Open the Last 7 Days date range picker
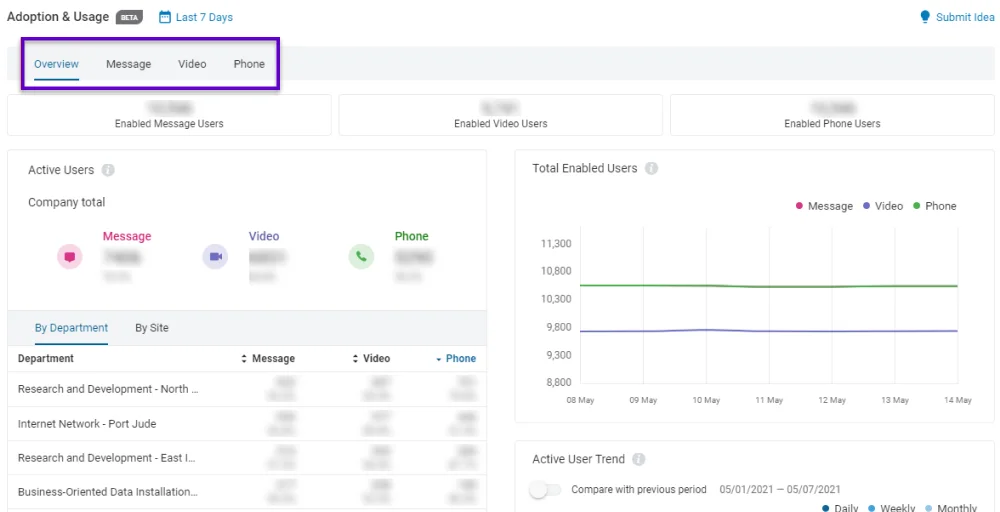Viewport: 1000px width, 512px height. [196, 17]
